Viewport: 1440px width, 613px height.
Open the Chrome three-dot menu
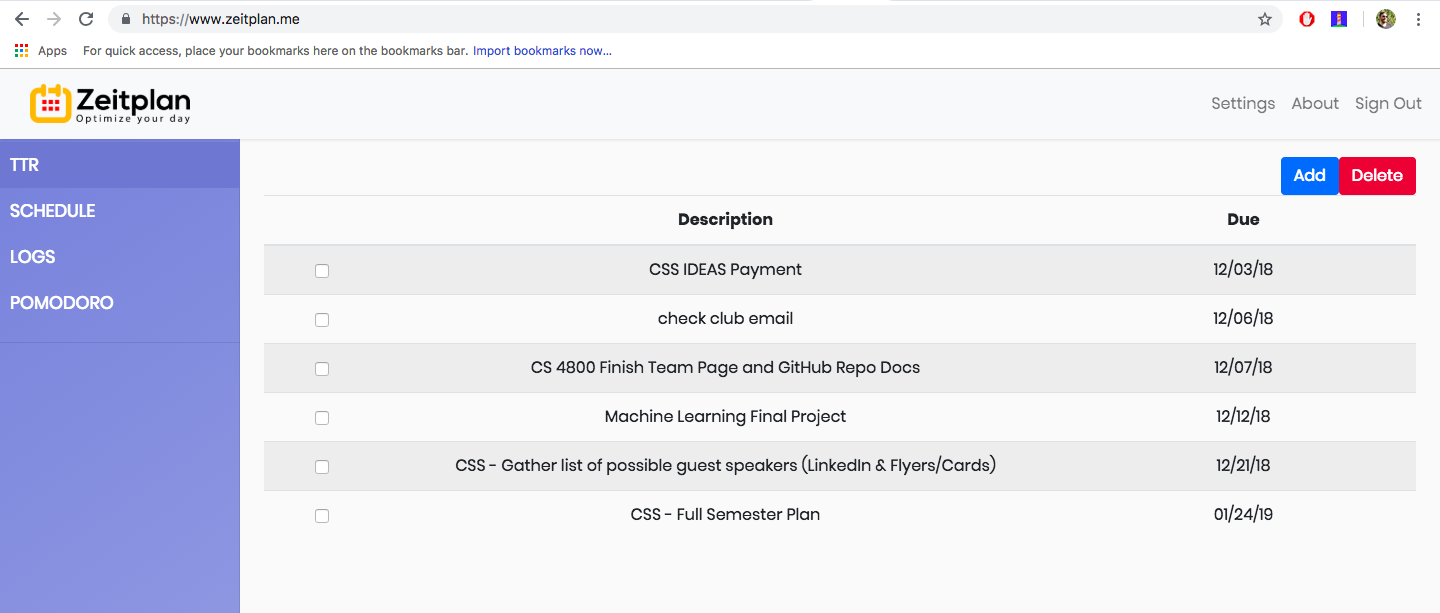(1418, 19)
